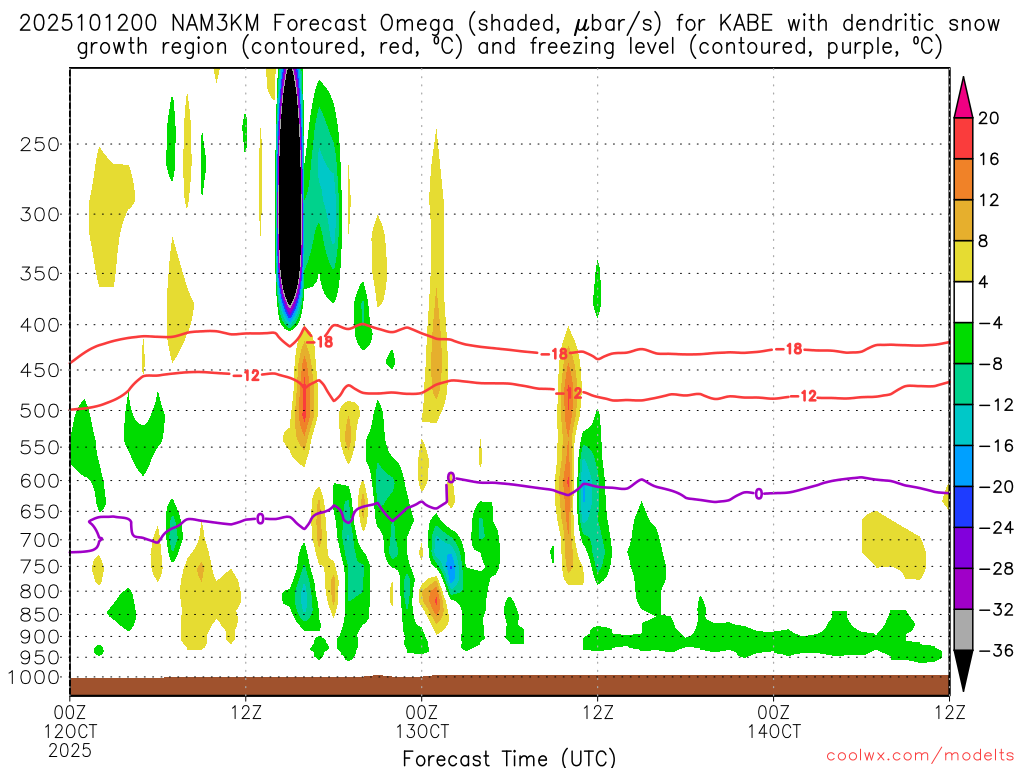Viewport: 1024px width, 768px height.
Task: Click the bright green -8 to -4 colorbar swatch
Action: 963,343
